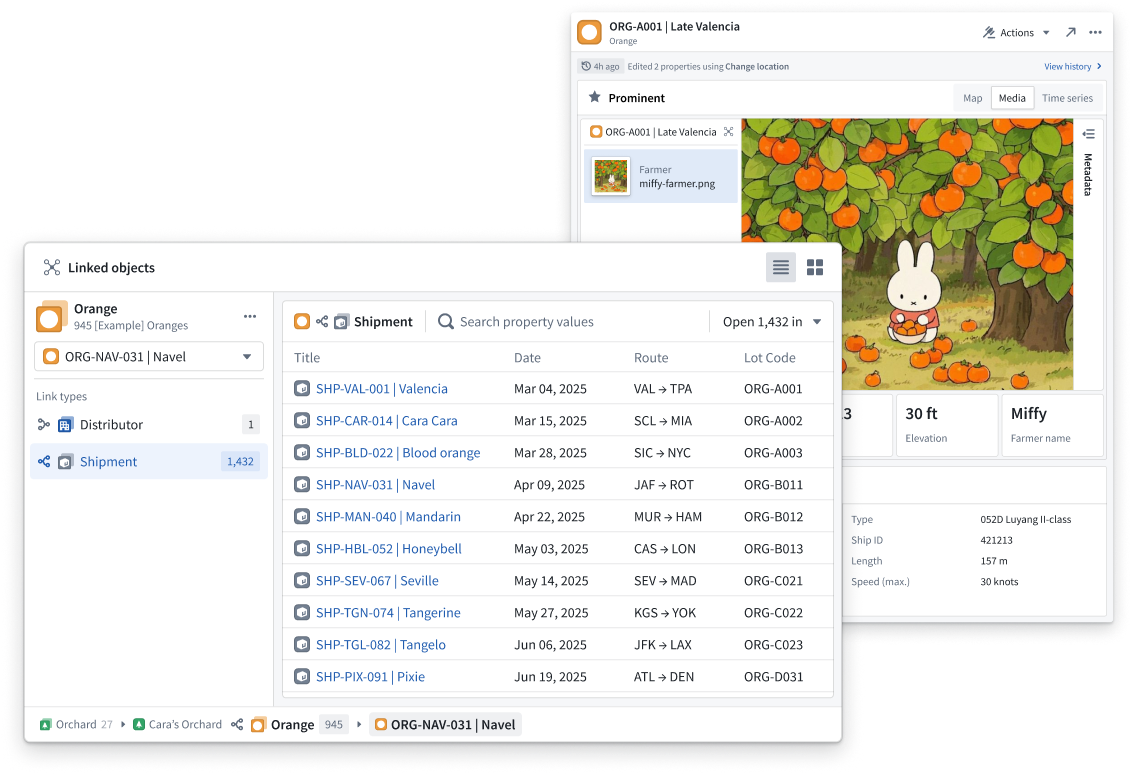
Task: Open SHP-PIX-091 | Pixie link
Action: (370, 677)
